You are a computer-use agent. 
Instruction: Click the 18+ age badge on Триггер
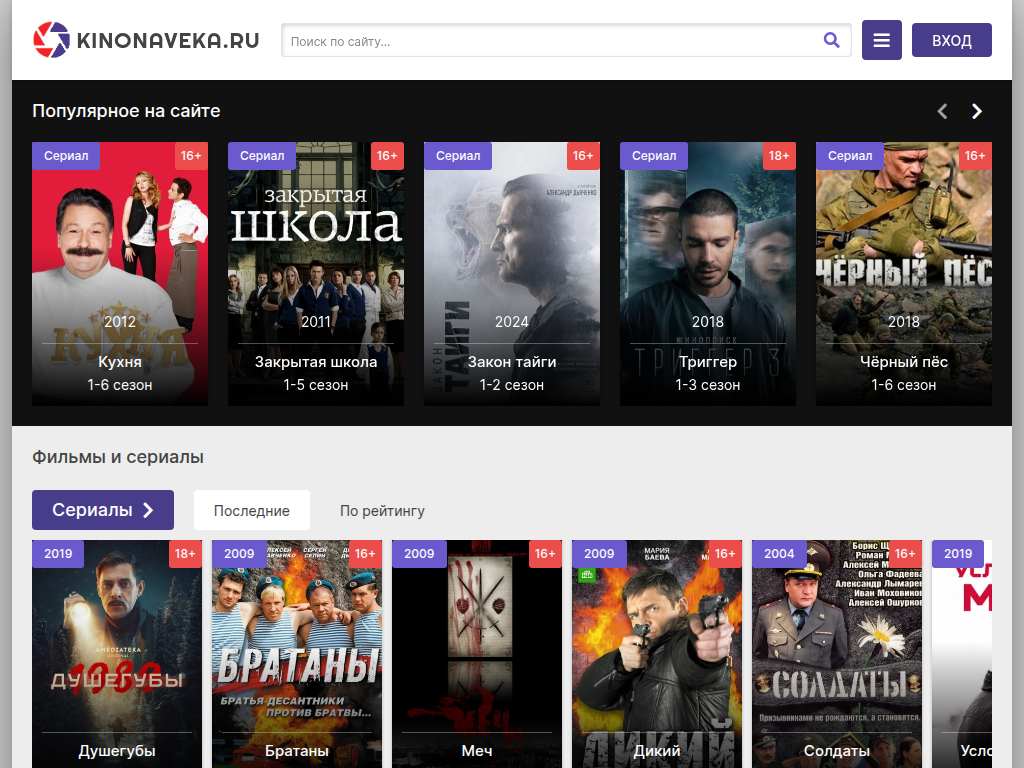pyautogui.click(x=779, y=156)
